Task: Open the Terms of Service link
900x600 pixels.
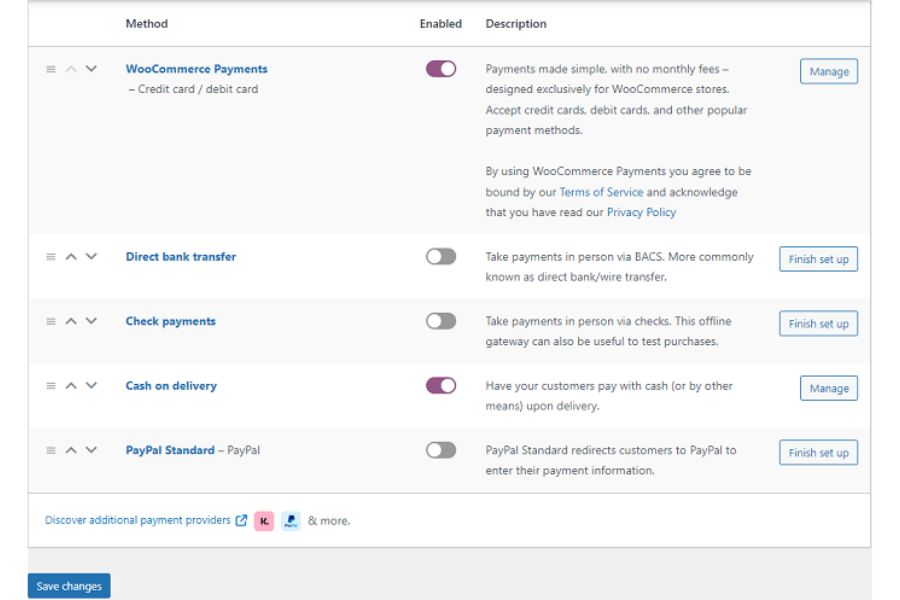Action: 601,192
